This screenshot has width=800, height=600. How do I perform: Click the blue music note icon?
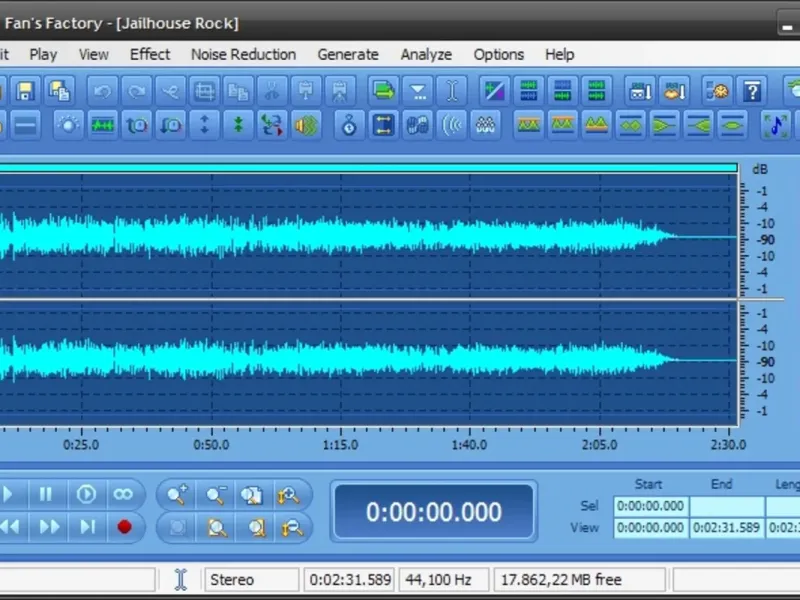pyautogui.click(x=776, y=125)
